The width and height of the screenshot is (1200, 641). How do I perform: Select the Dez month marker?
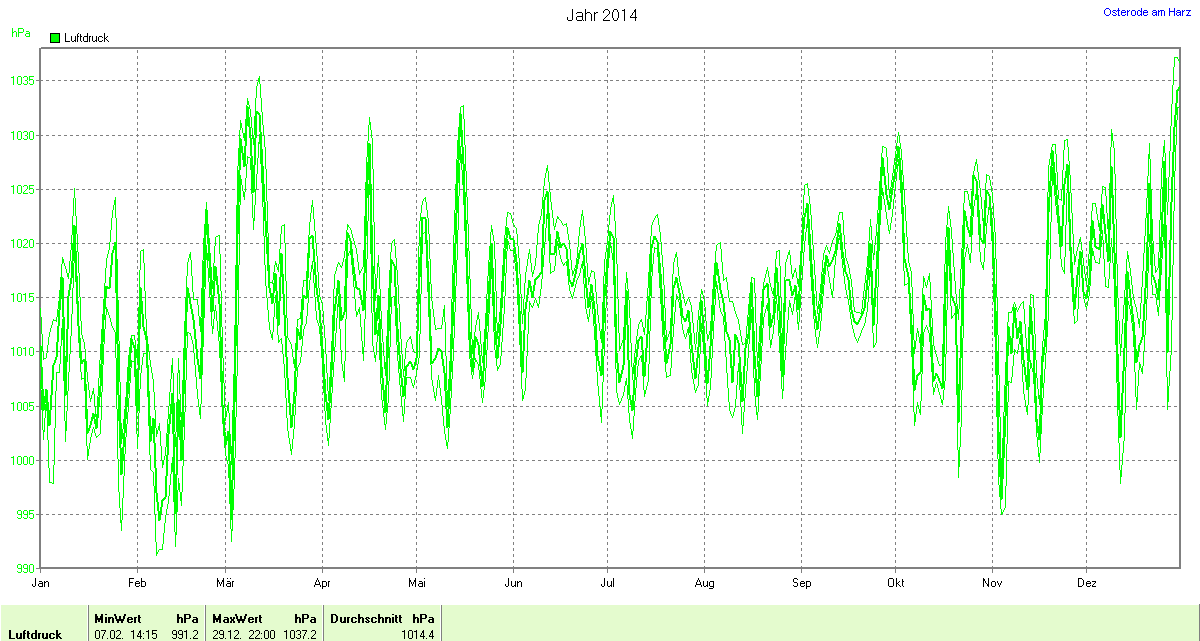[x=1086, y=582]
